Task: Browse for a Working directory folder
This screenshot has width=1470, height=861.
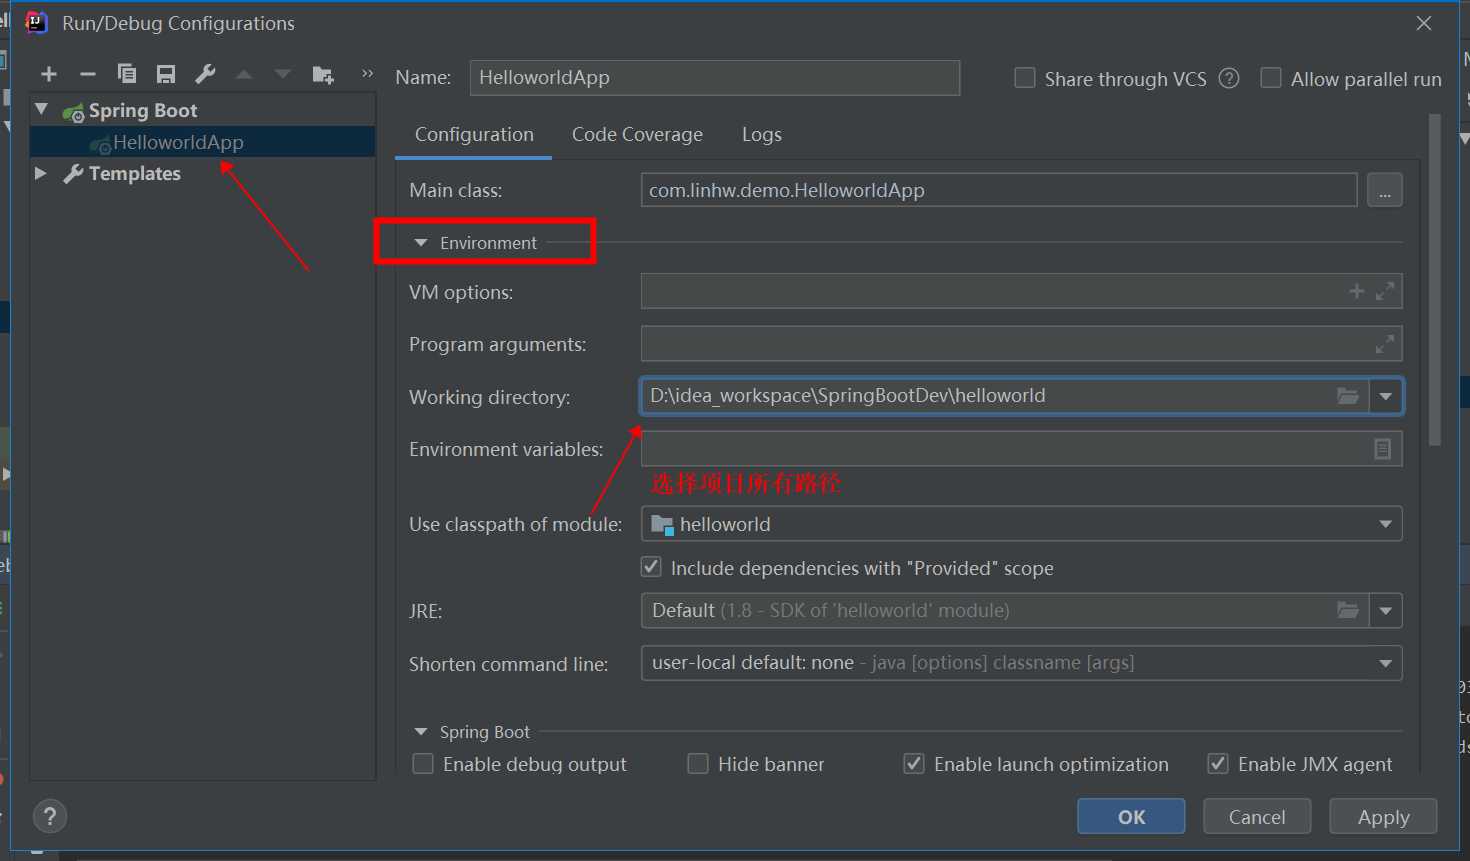Action: (x=1348, y=396)
